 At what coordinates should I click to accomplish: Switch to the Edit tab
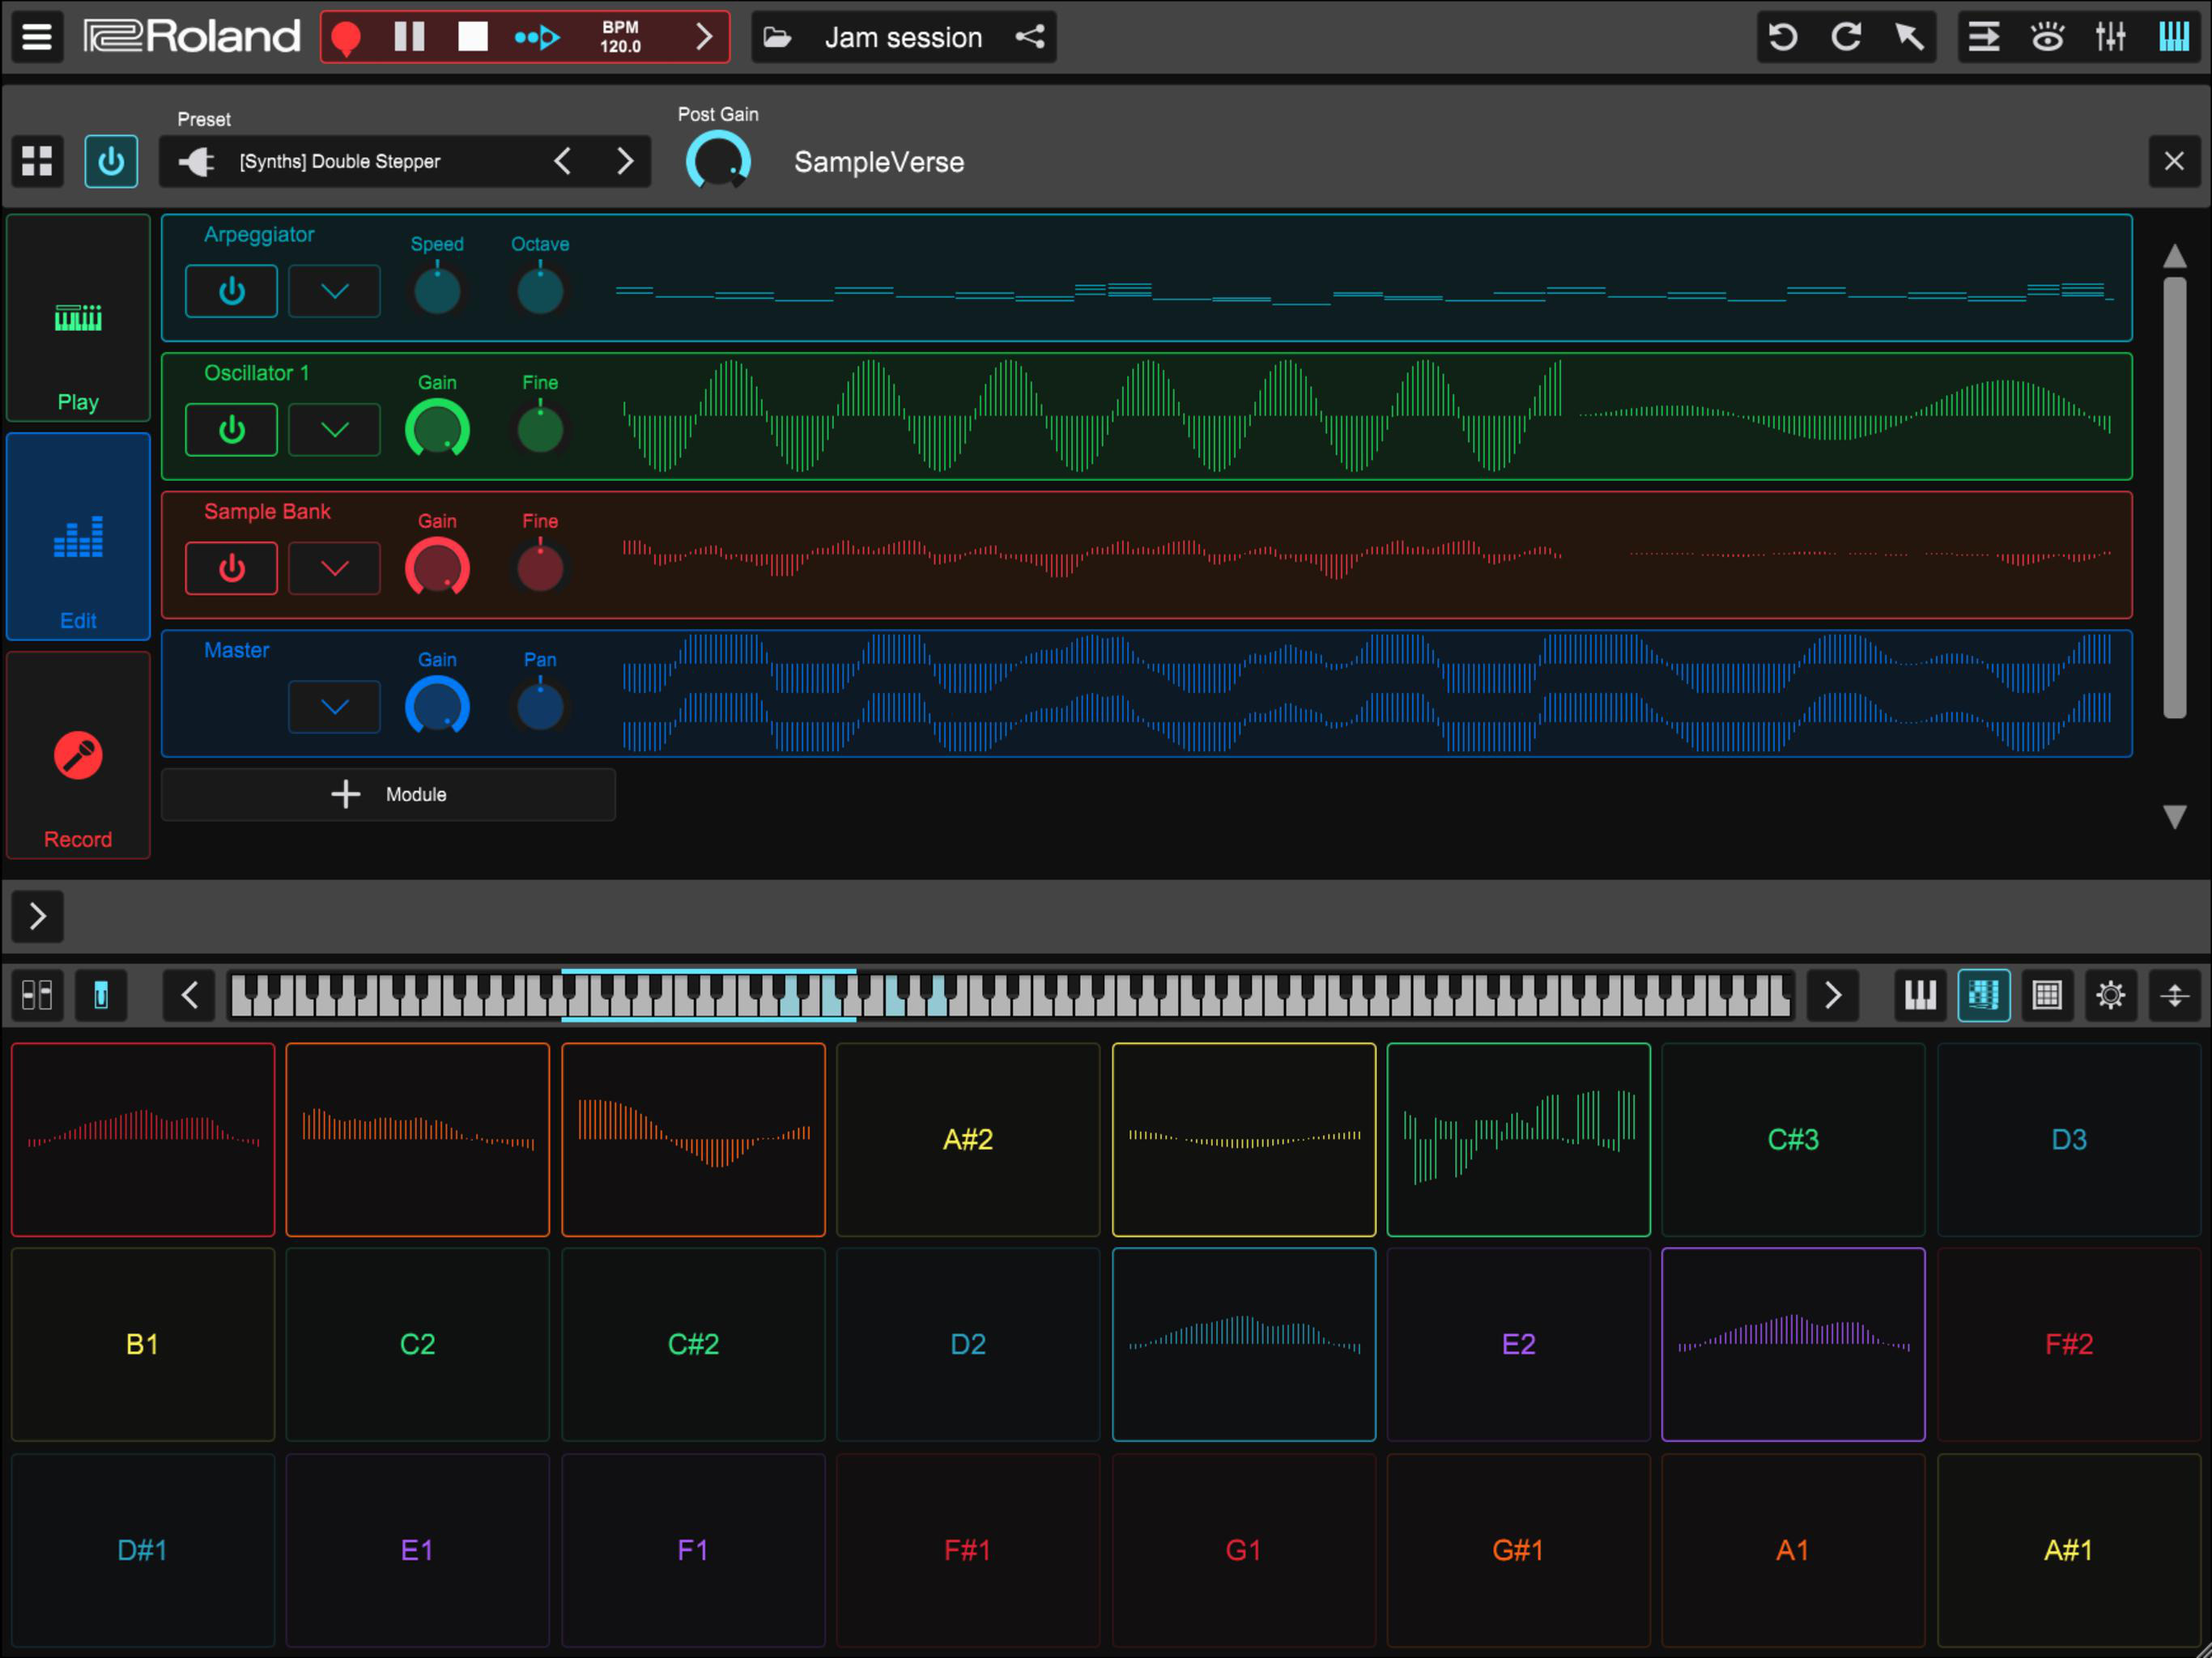coord(78,536)
